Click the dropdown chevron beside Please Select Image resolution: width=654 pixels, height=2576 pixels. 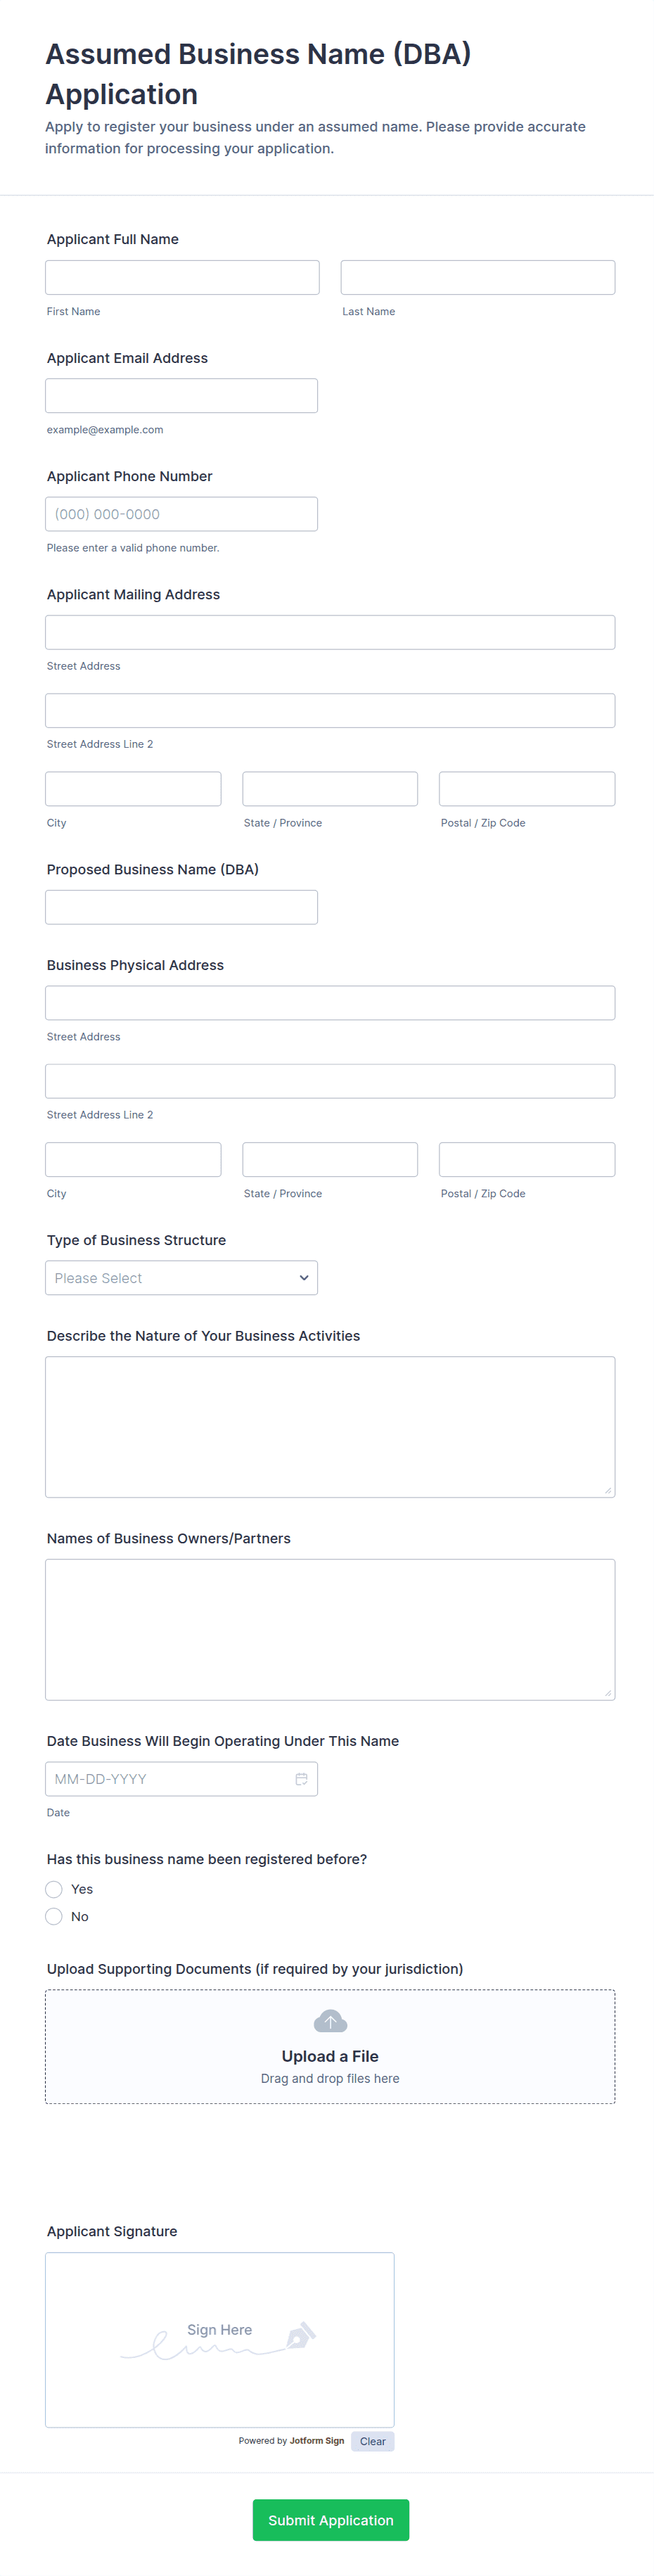(x=304, y=1278)
